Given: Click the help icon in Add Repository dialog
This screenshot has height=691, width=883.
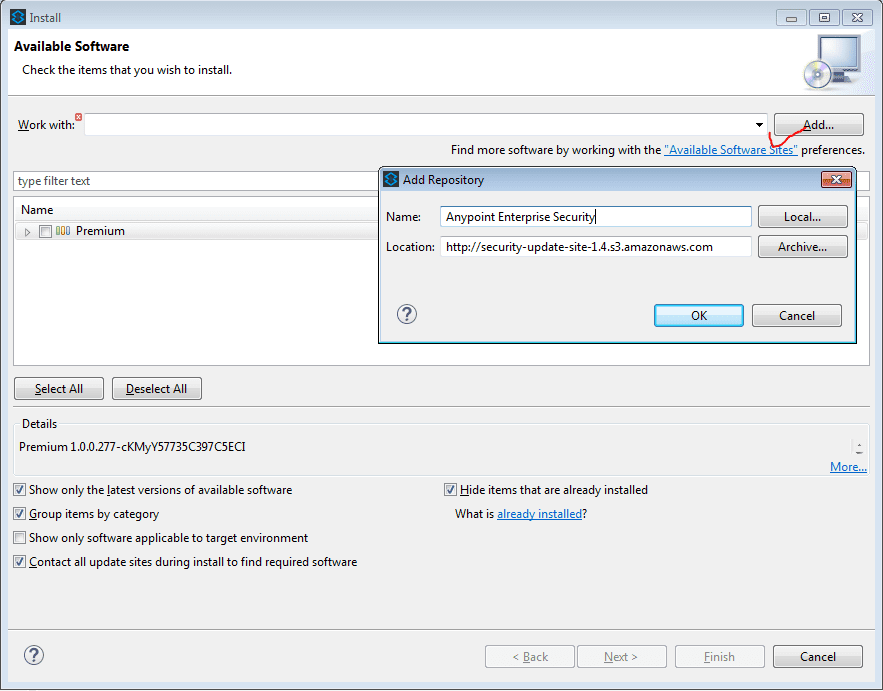Looking at the screenshot, I should pyautogui.click(x=406, y=314).
